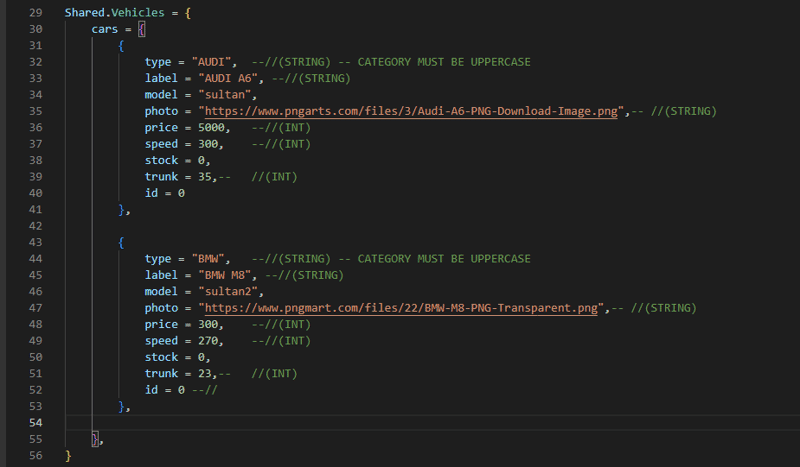This screenshot has width=800, height=467.
Task: Place cursor on opening brace on line 43
Action: coord(121,242)
